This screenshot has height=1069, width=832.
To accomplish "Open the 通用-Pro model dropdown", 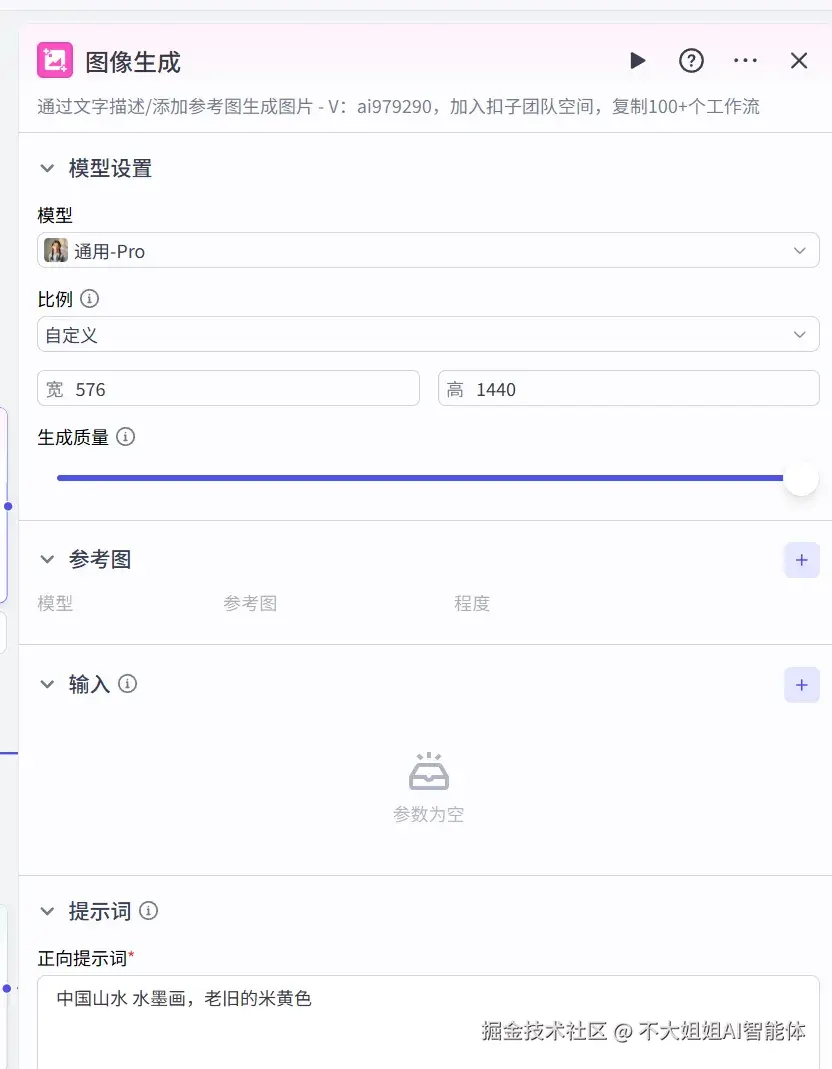I will pyautogui.click(x=799, y=250).
